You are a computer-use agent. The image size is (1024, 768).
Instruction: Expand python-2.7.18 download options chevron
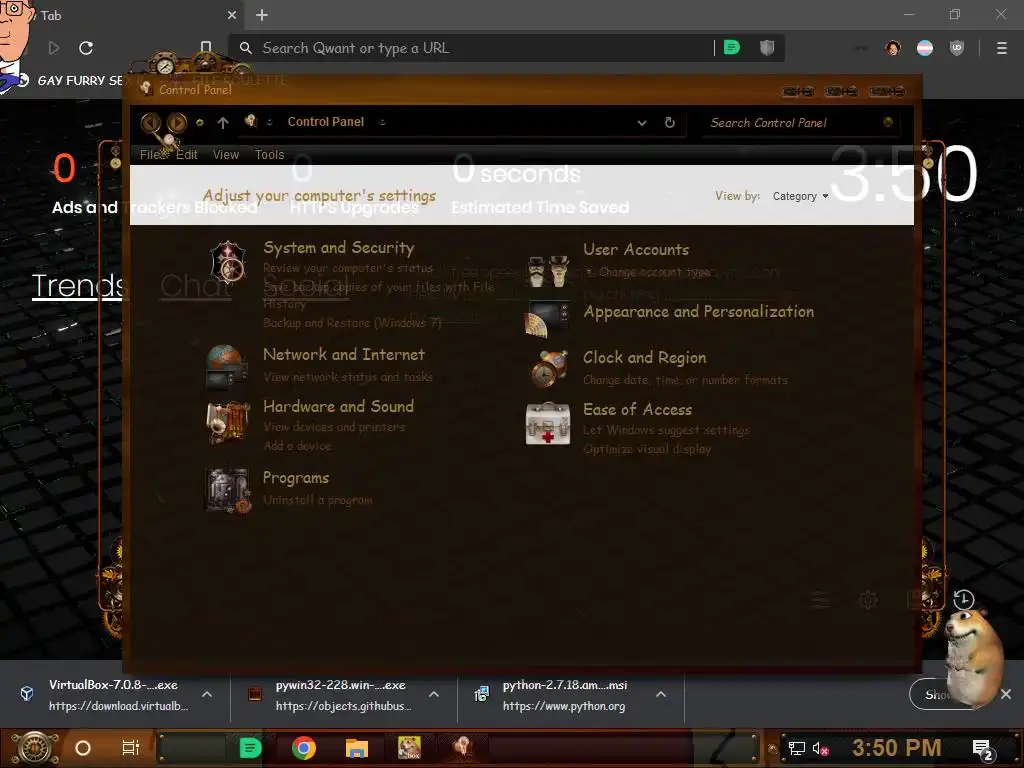coord(661,695)
